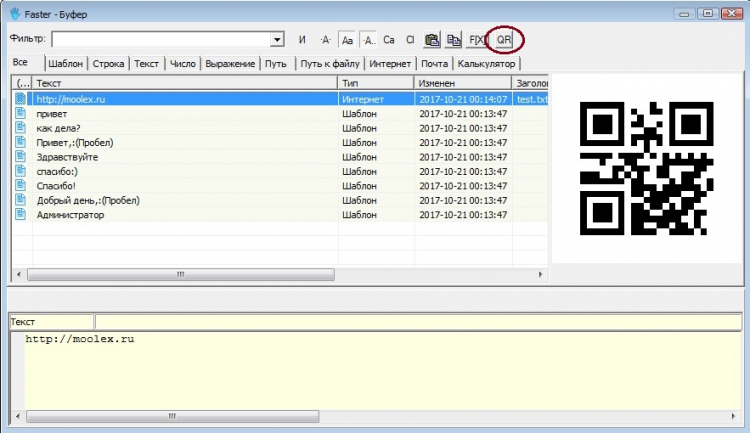Switch to the Число tab
Screen dimensions: 750x433
183,64
